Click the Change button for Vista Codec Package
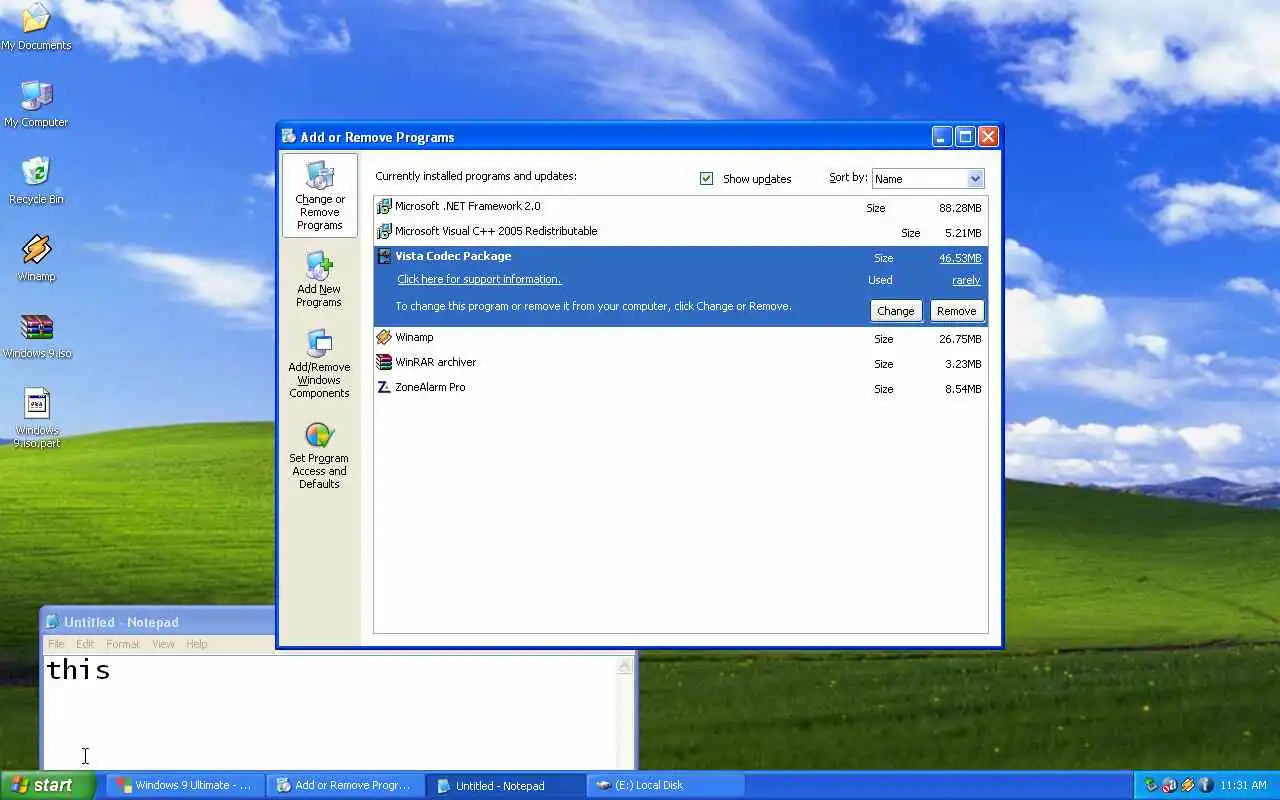 click(x=896, y=311)
